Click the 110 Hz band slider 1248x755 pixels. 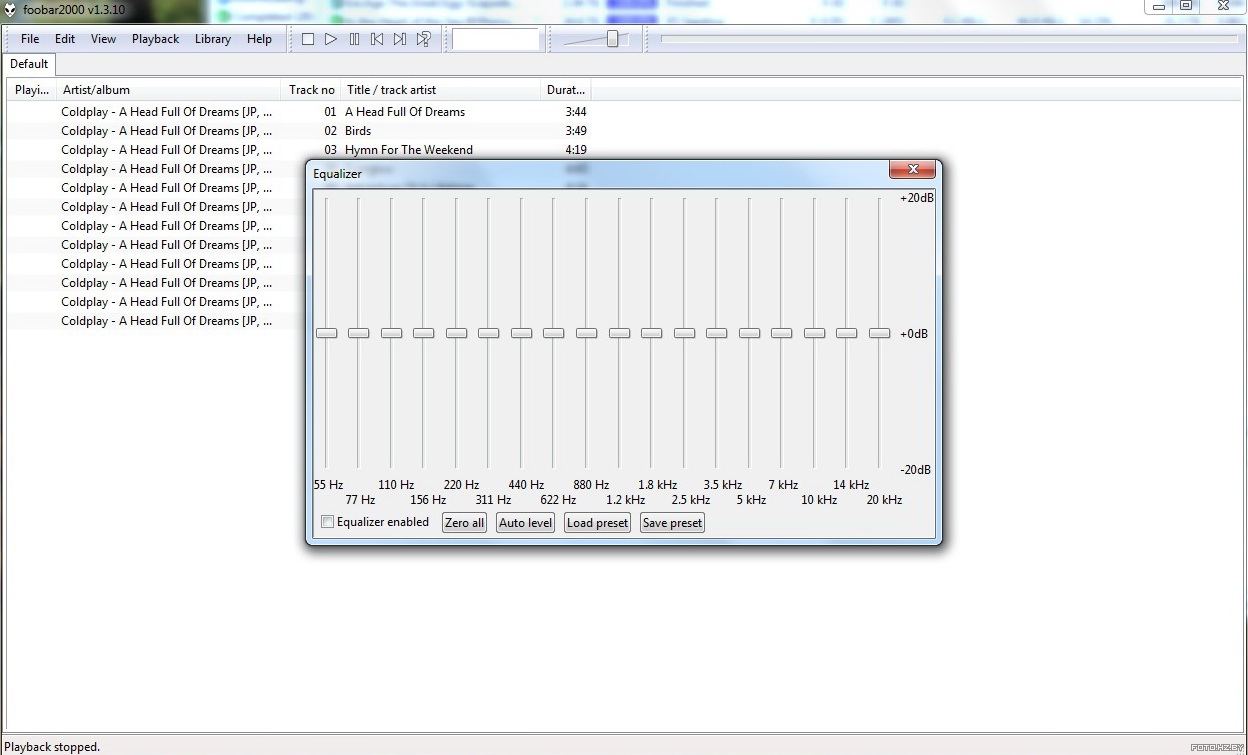[x=391, y=333]
